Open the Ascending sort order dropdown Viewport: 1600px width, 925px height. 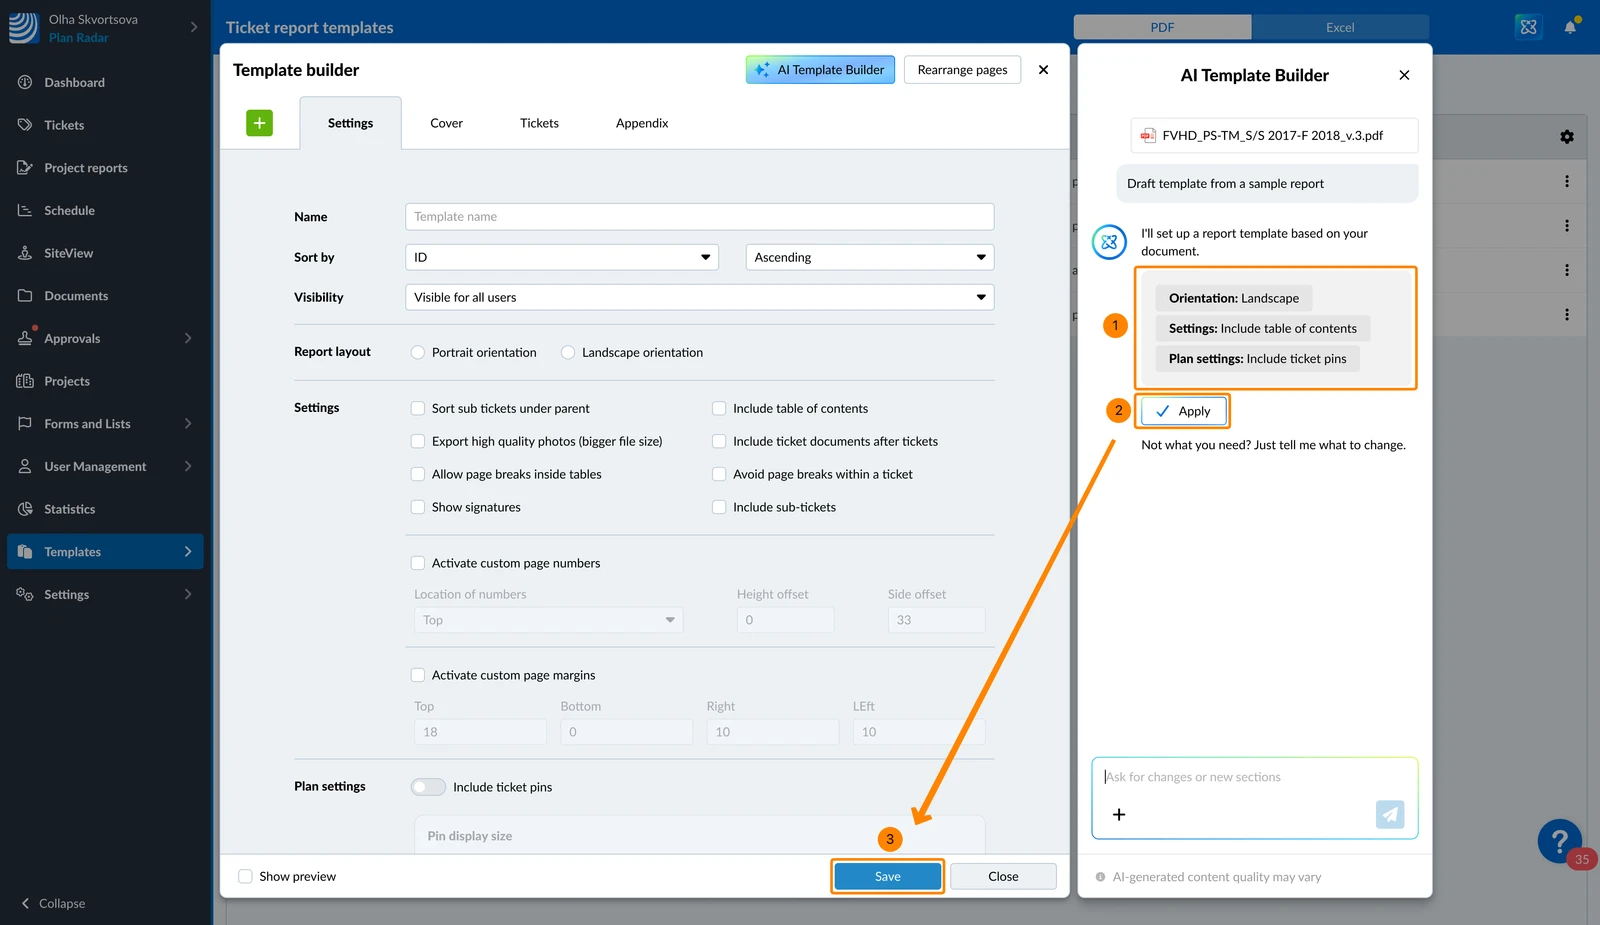tap(870, 257)
